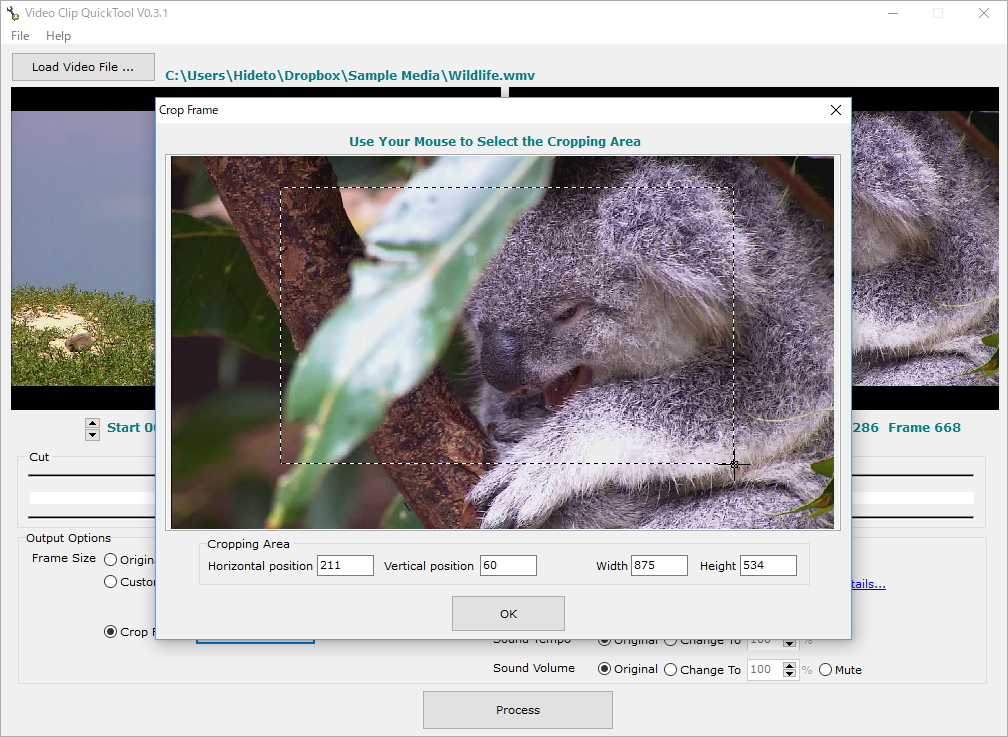Decrease the Start time with down arrow

(92, 434)
